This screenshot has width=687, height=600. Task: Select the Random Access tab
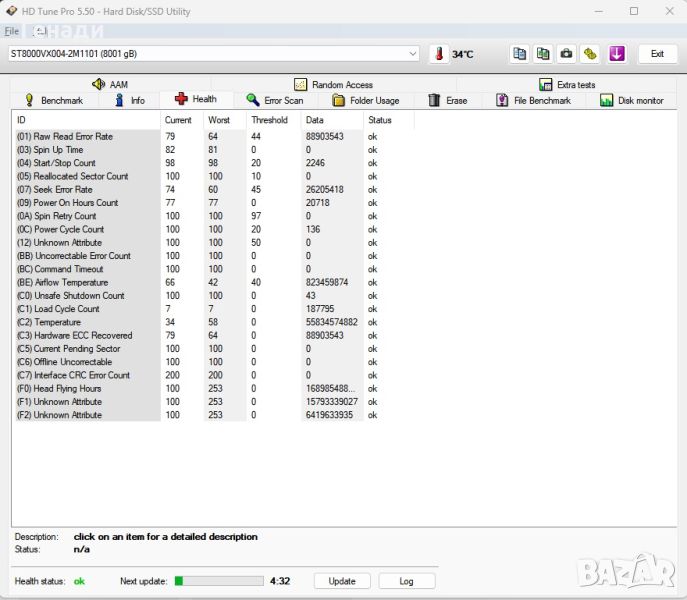pyautogui.click(x=333, y=85)
